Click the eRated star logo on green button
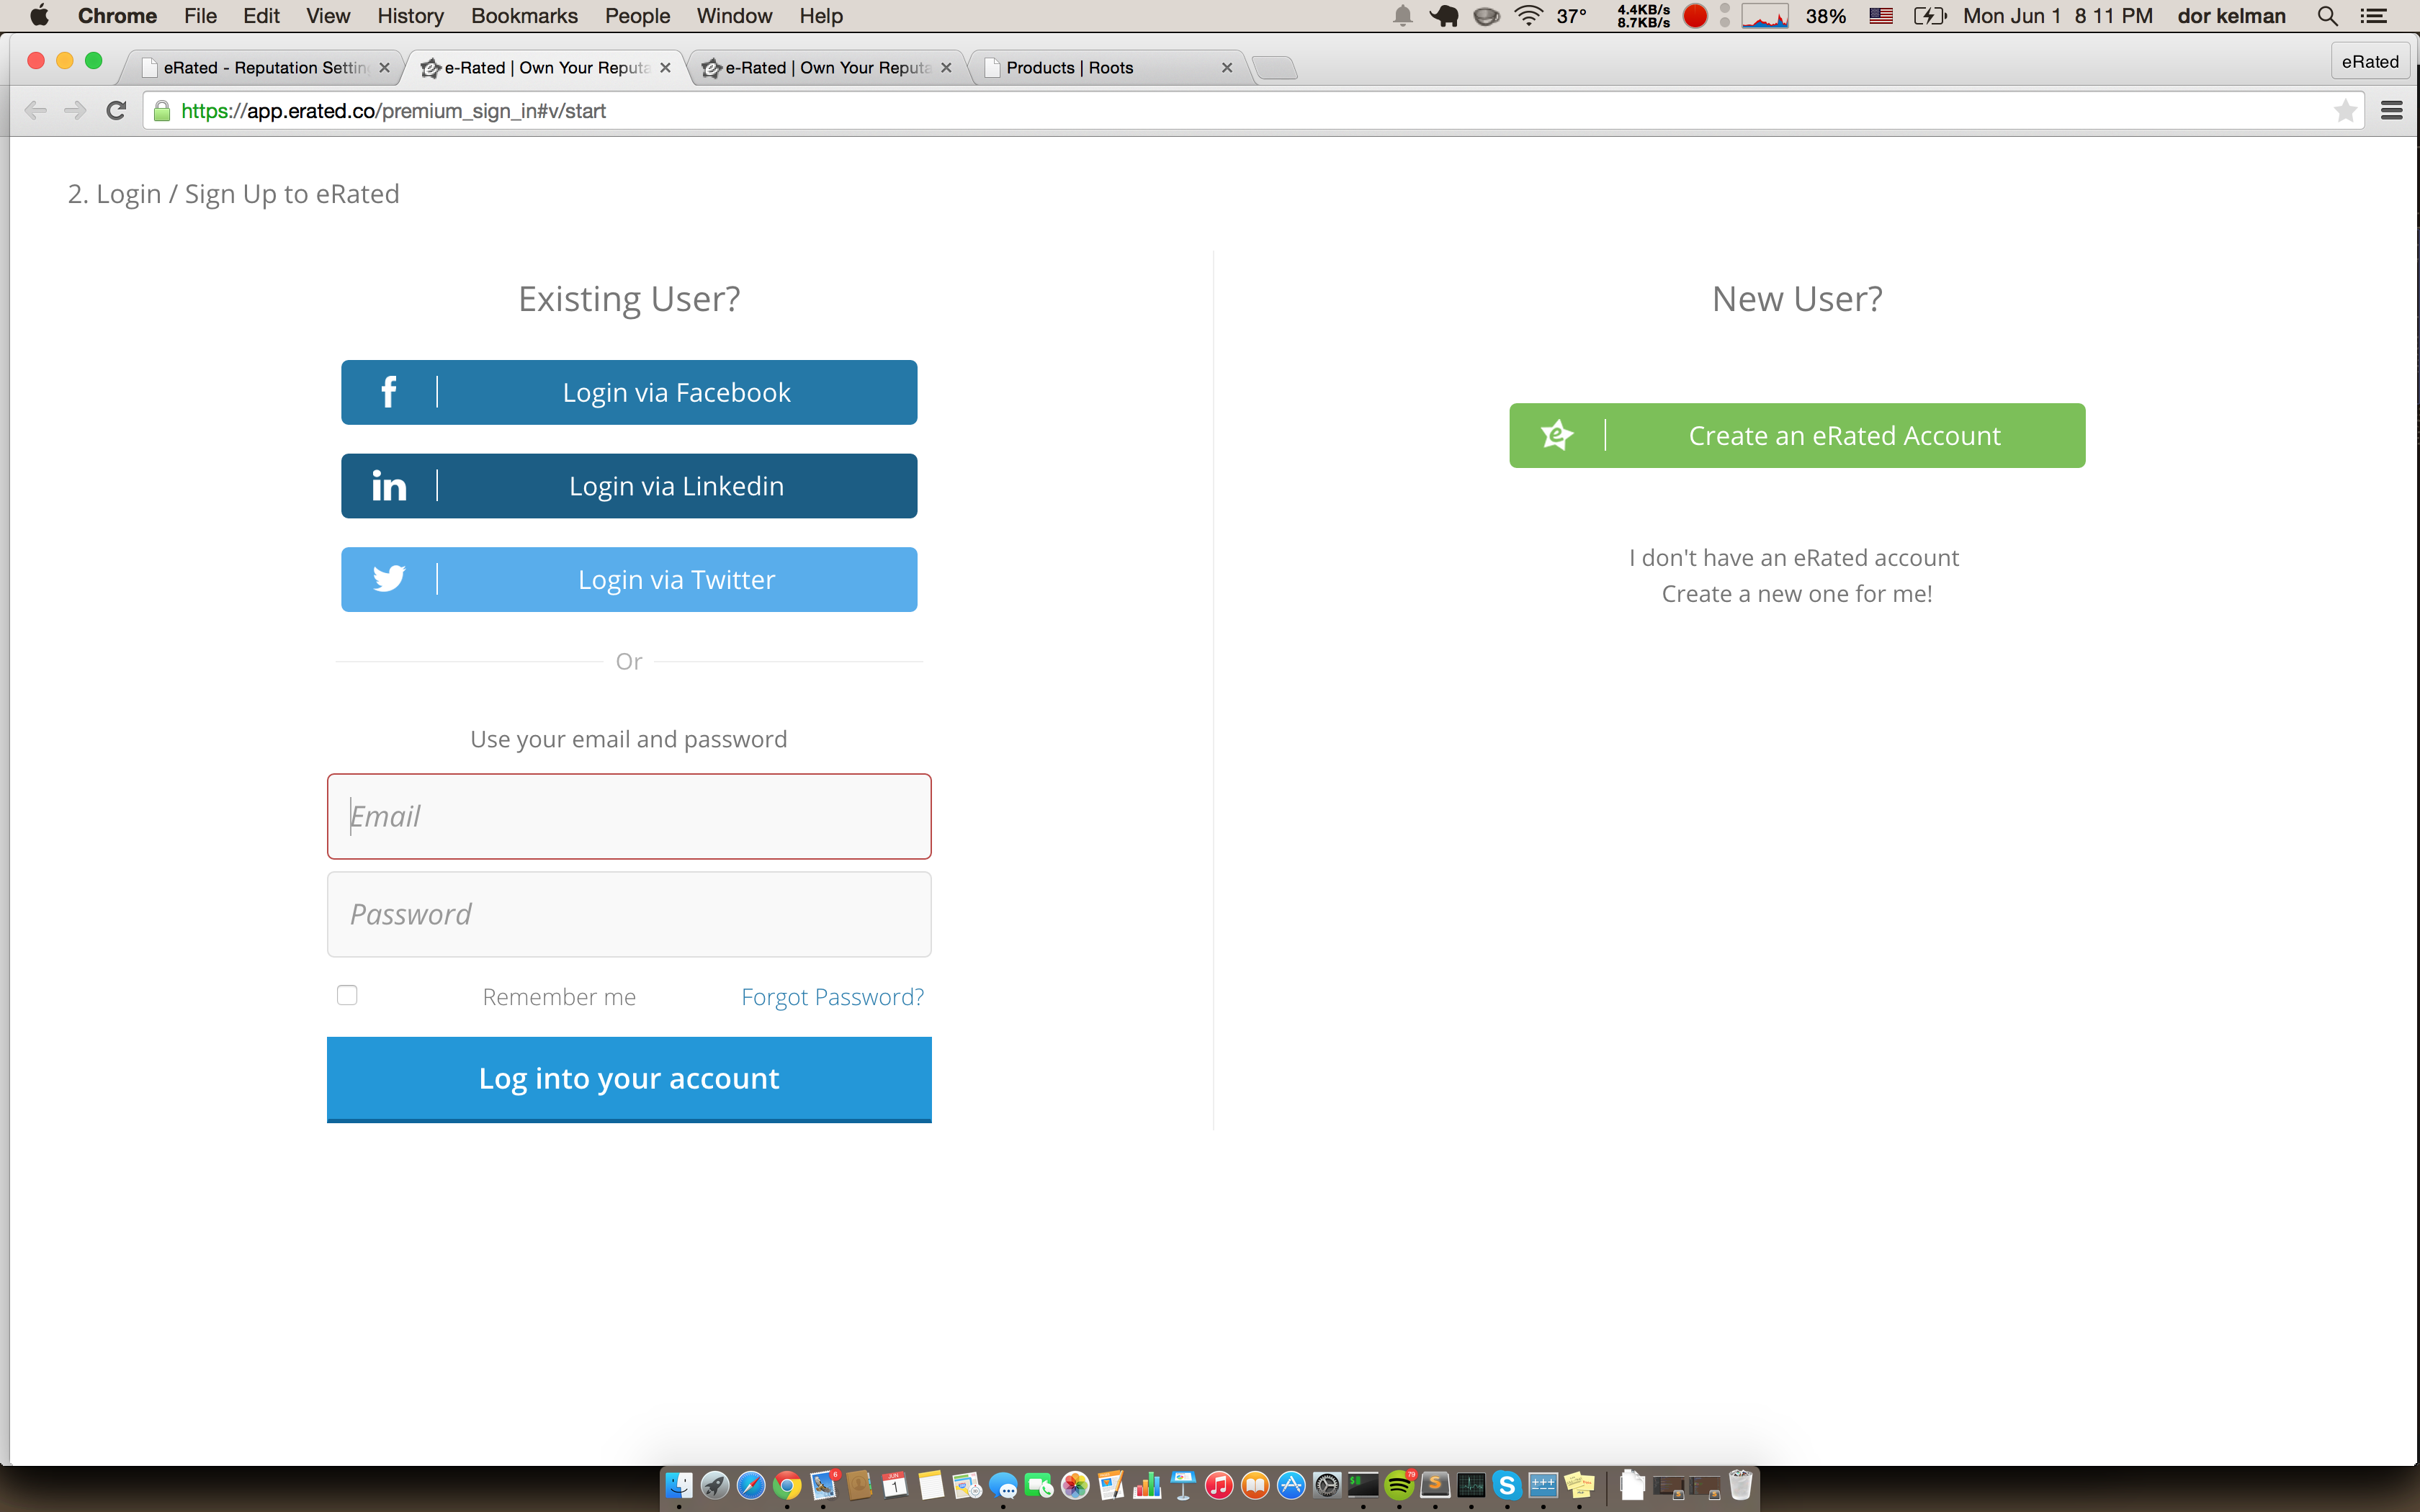2420x1512 pixels. 1557,435
